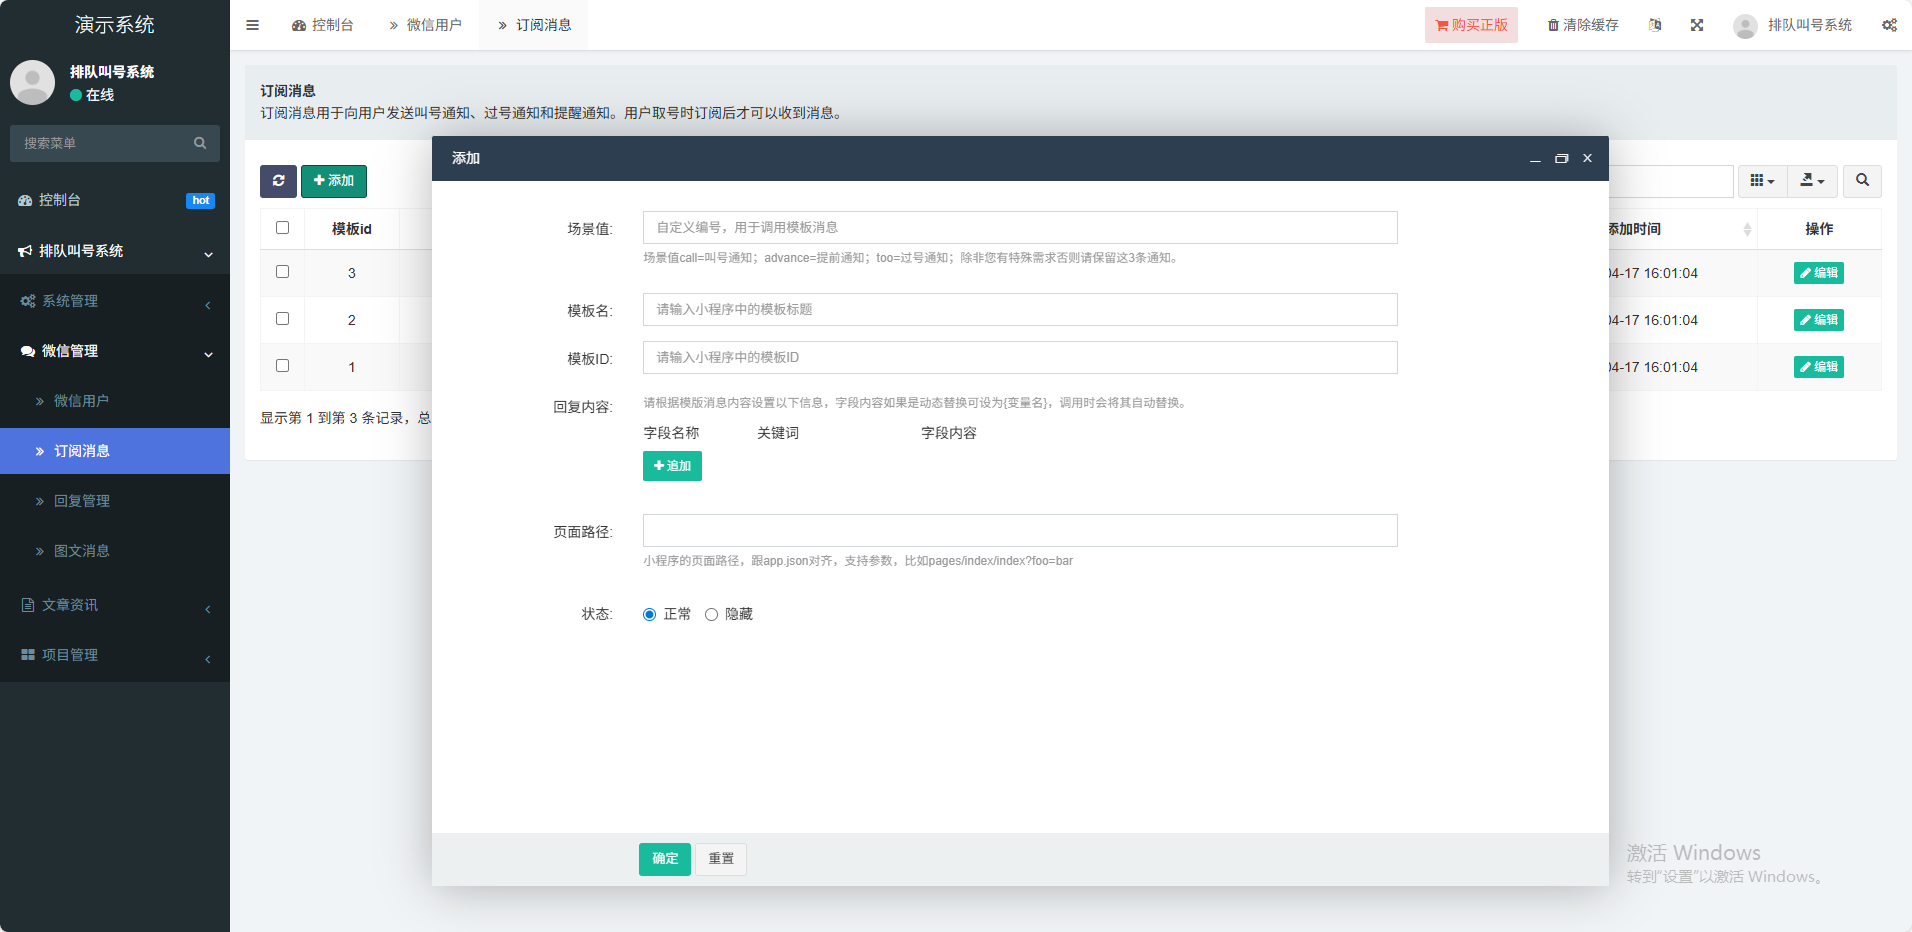Switch to the 微信用户 tab
Screen dimensions: 1912x932
point(425,25)
